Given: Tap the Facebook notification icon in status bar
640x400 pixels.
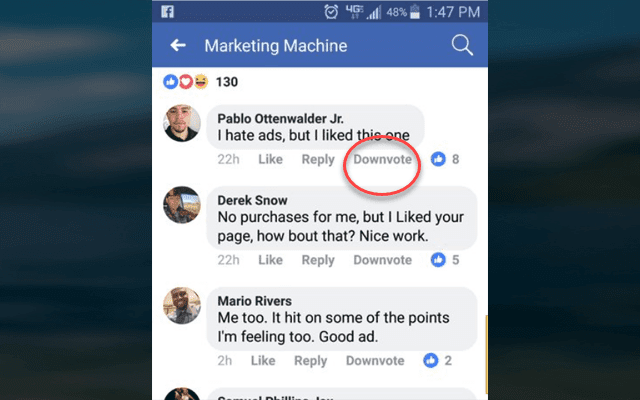Looking at the screenshot, I should [167, 11].
